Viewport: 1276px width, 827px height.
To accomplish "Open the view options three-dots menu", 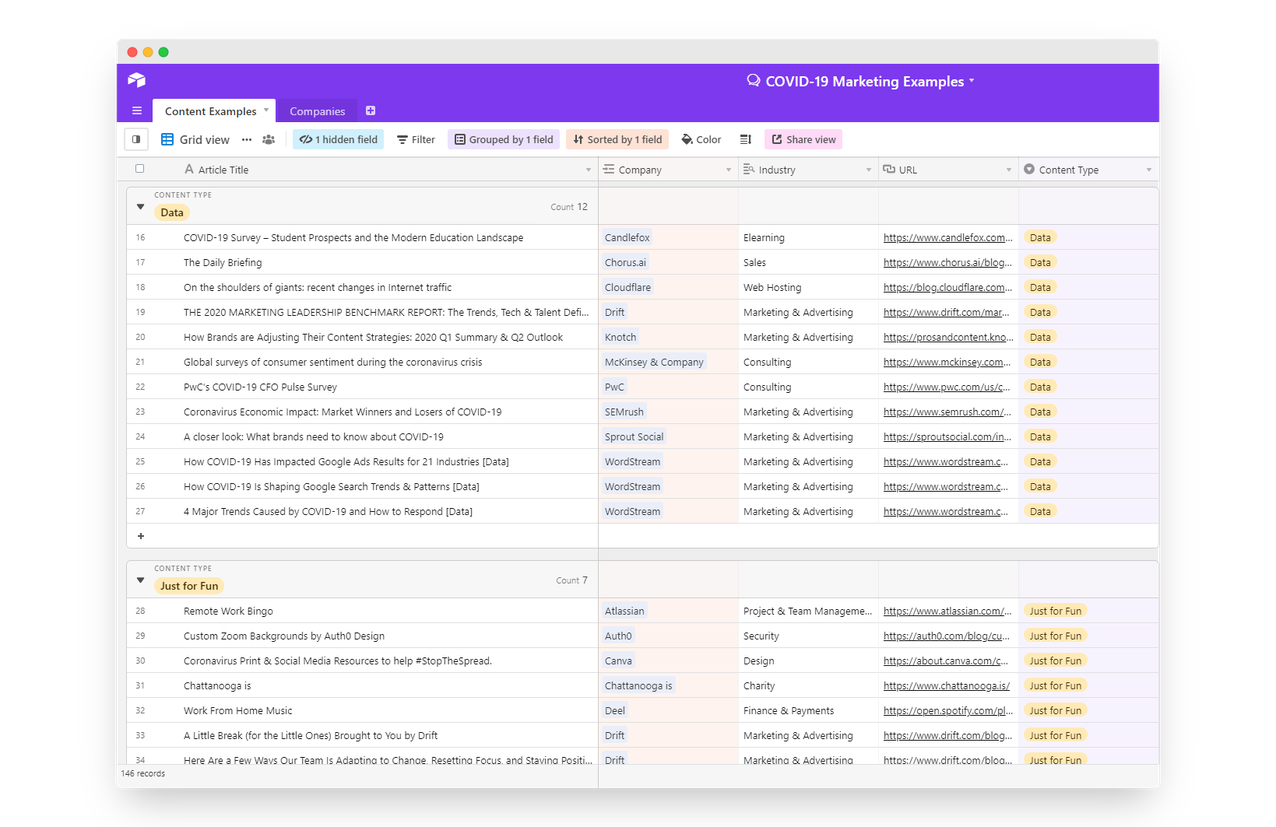I will coord(247,140).
